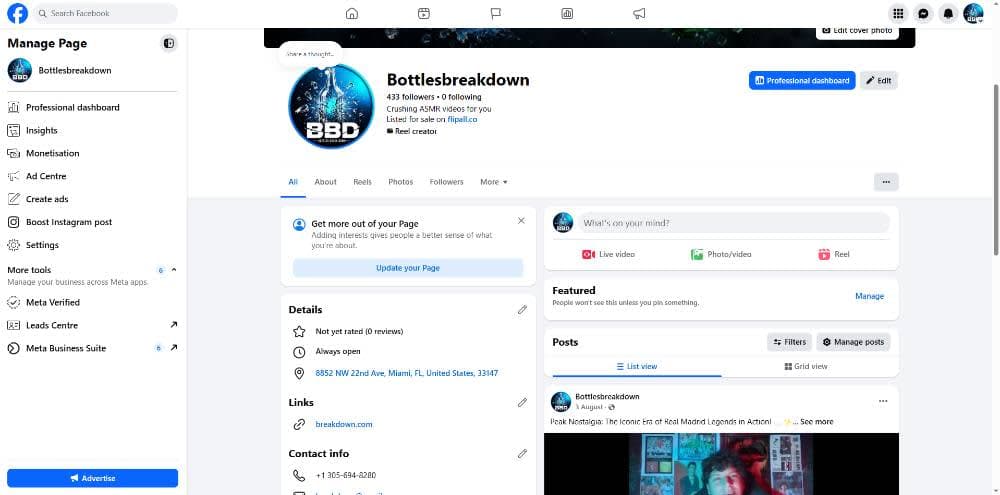Switch to List view tab

(x=636, y=367)
